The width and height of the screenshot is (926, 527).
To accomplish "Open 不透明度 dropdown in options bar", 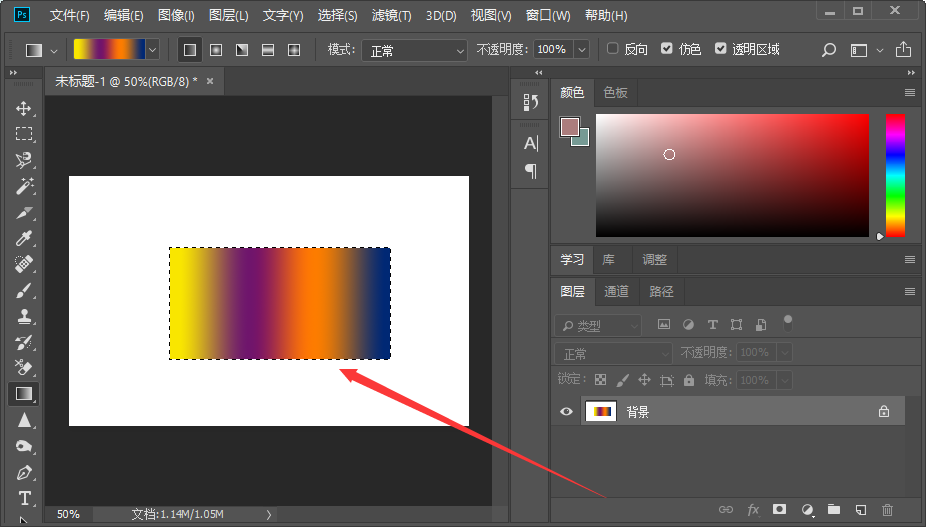I will pos(582,50).
